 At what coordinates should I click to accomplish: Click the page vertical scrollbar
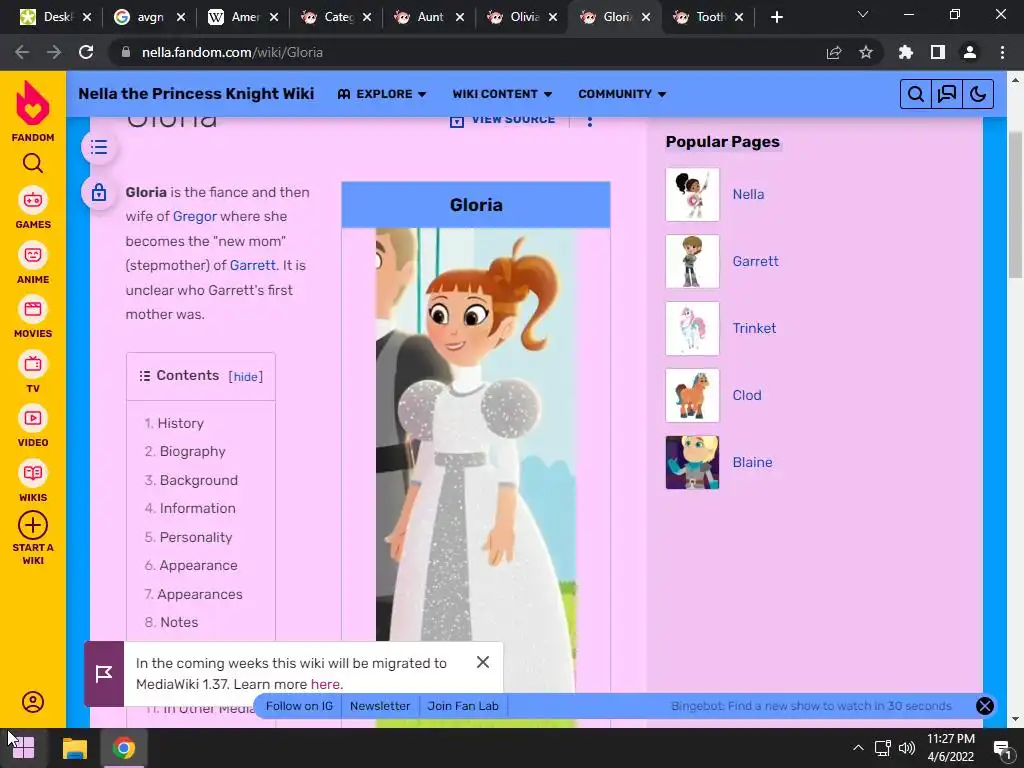click(x=1015, y=204)
